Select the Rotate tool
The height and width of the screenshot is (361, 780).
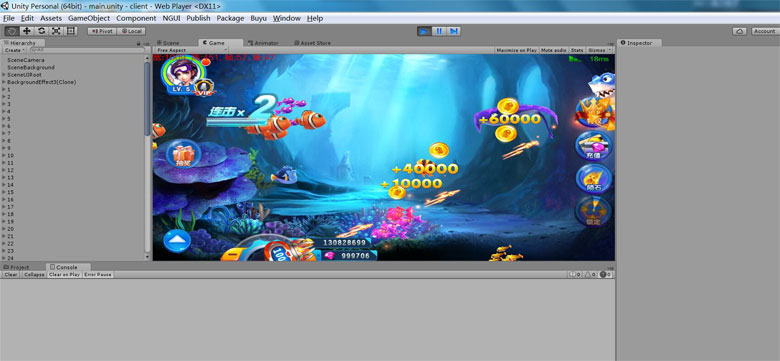pos(42,31)
